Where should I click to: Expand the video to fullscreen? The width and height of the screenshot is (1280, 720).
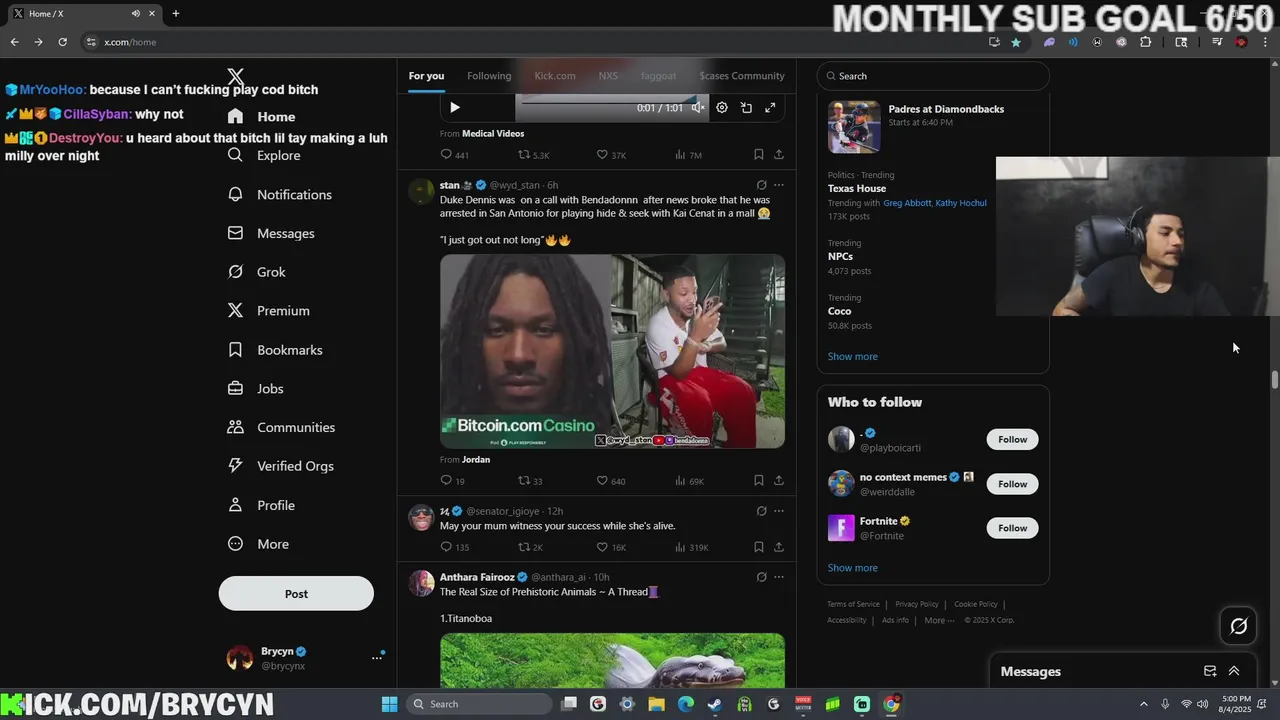coord(770,108)
